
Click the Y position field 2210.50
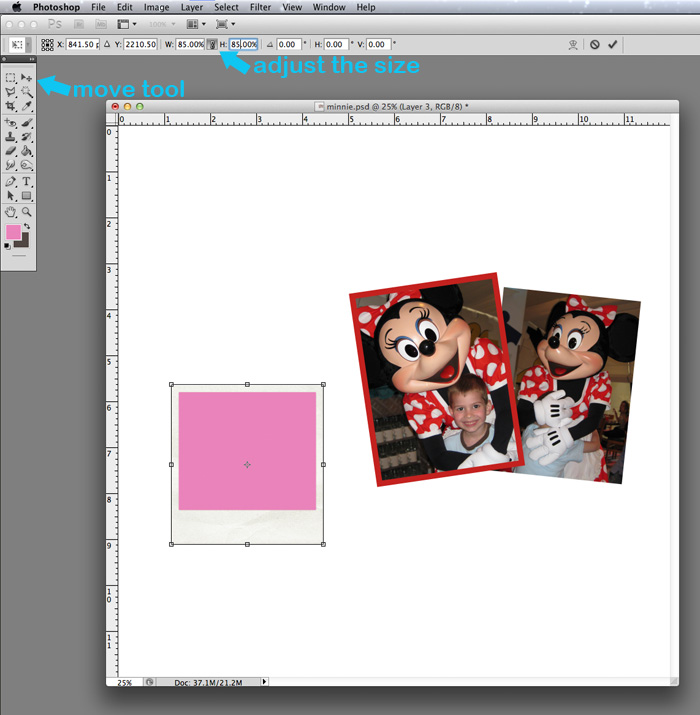pos(140,44)
